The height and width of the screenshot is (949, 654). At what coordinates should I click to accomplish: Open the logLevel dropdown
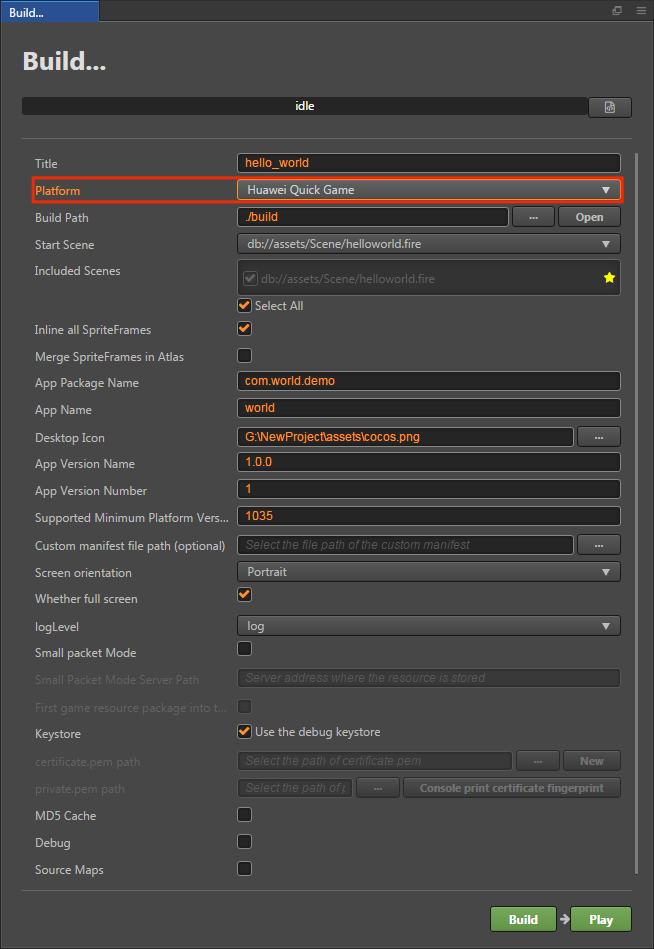pos(429,626)
